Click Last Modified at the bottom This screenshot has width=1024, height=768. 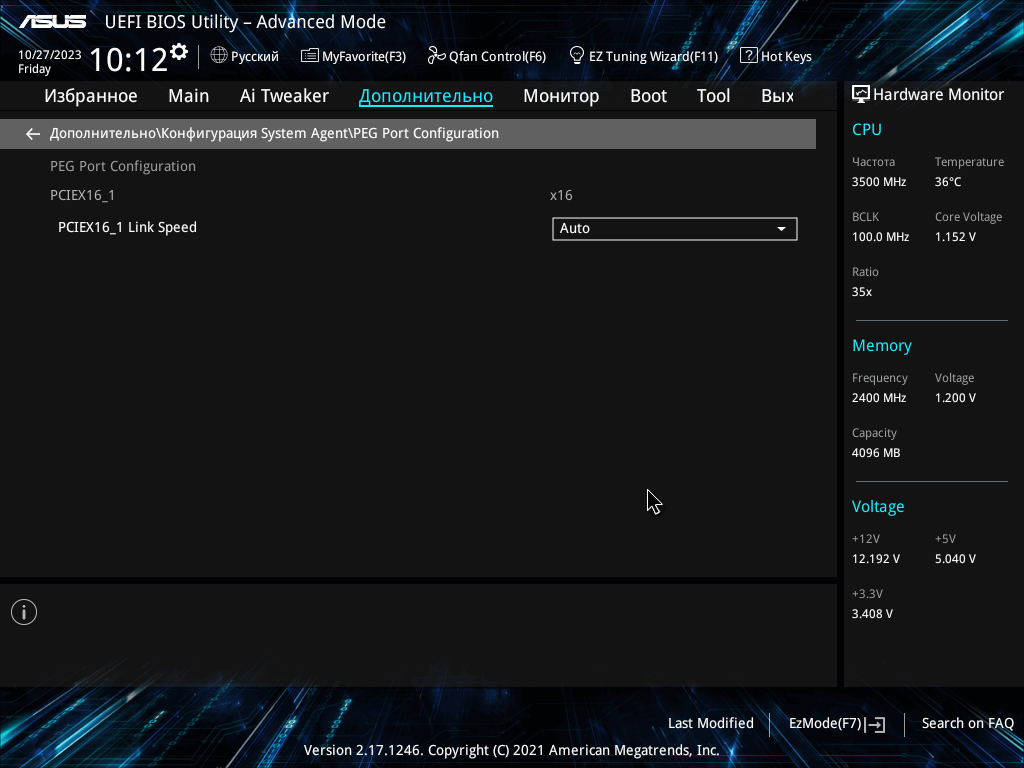click(711, 724)
